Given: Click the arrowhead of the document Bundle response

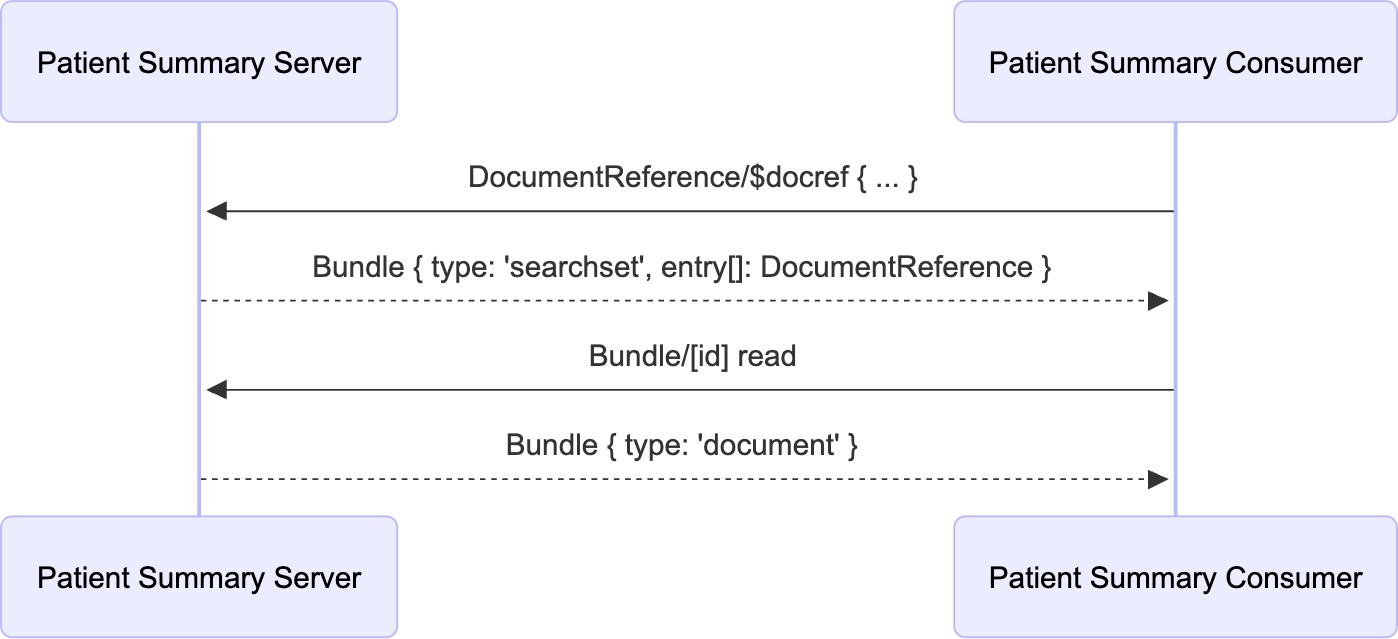Looking at the screenshot, I should pyautogui.click(x=1158, y=480).
